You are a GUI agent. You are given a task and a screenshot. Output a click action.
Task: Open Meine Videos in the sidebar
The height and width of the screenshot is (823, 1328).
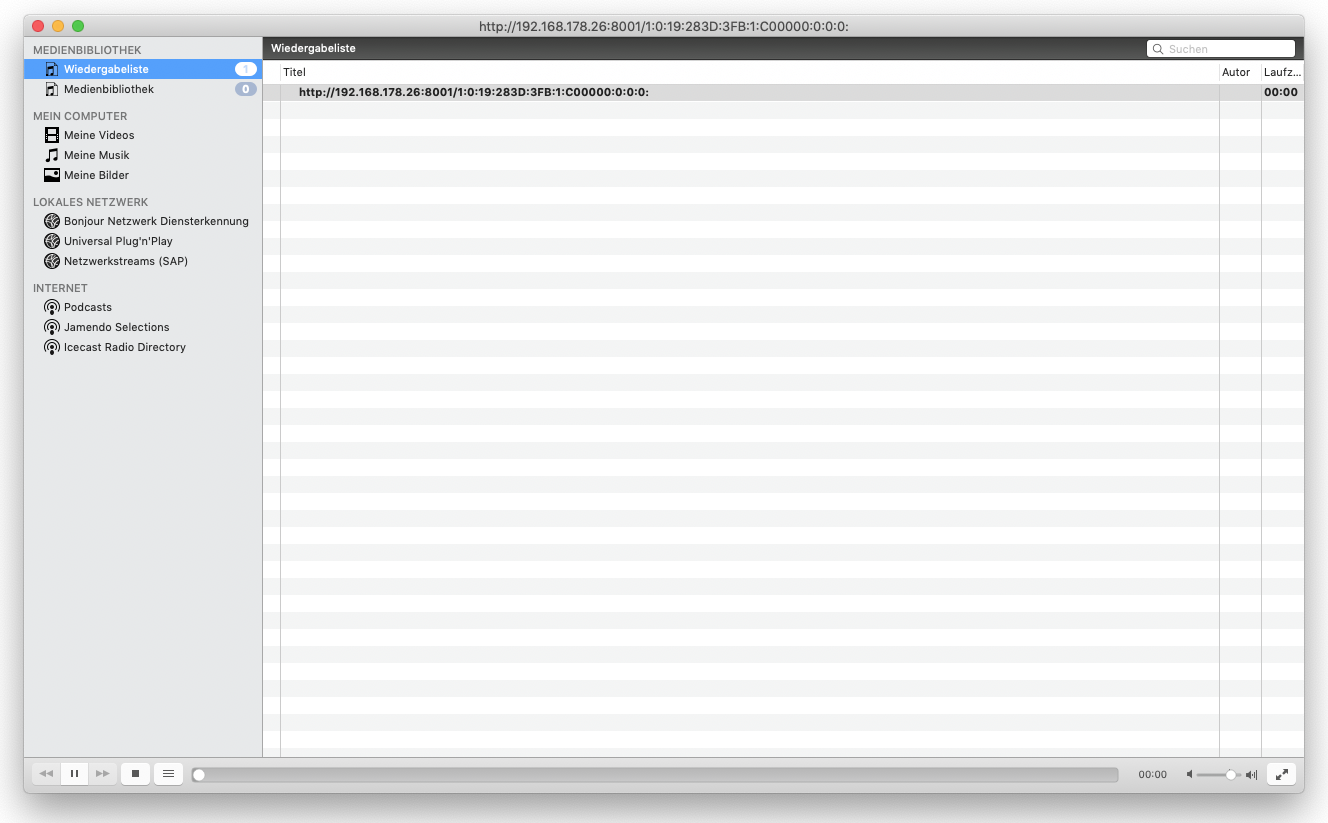click(98, 135)
